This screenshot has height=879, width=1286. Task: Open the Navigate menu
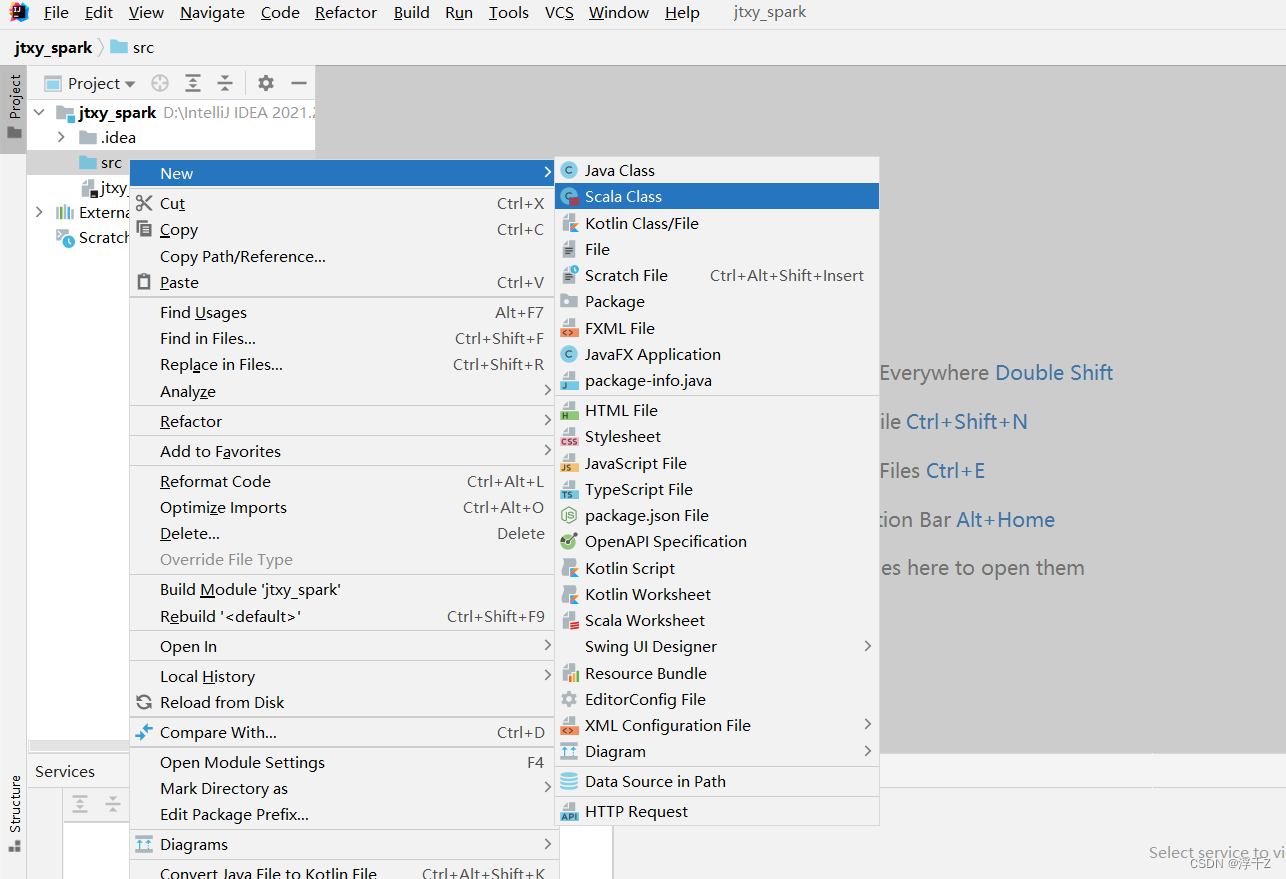(212, 13)
